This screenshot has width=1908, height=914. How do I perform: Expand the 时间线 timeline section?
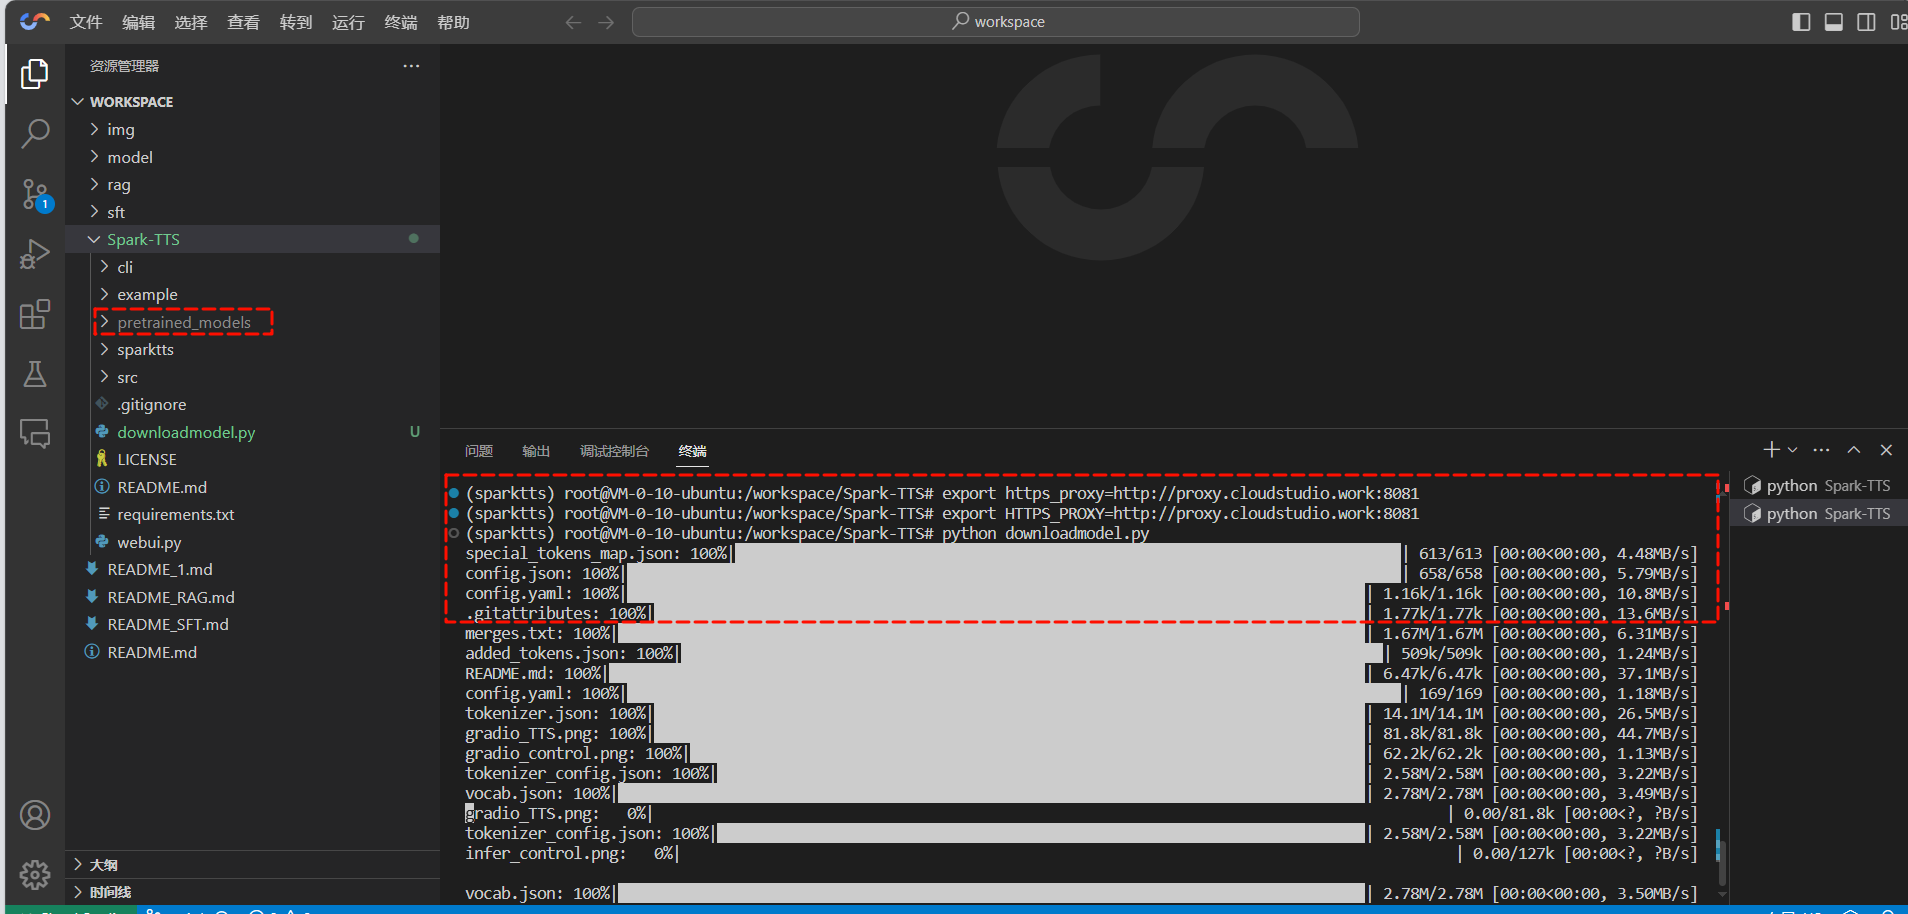252,892
